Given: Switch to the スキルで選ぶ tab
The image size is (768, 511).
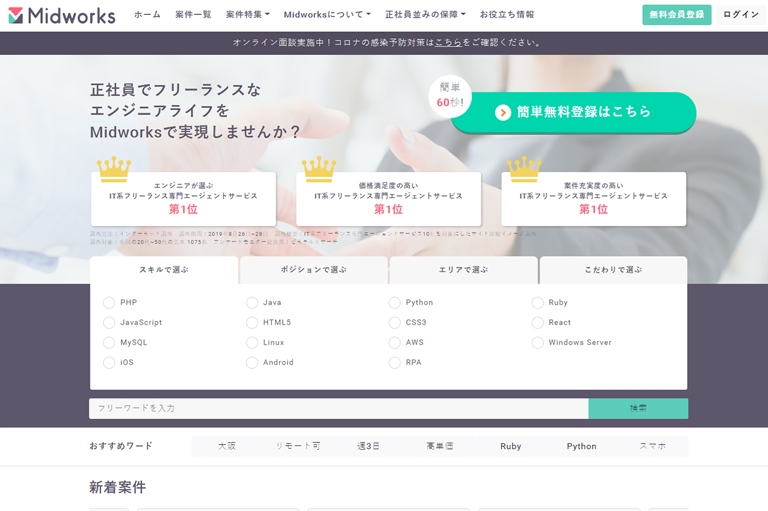Looking at the screenshot, I should (x=164, y=270).
